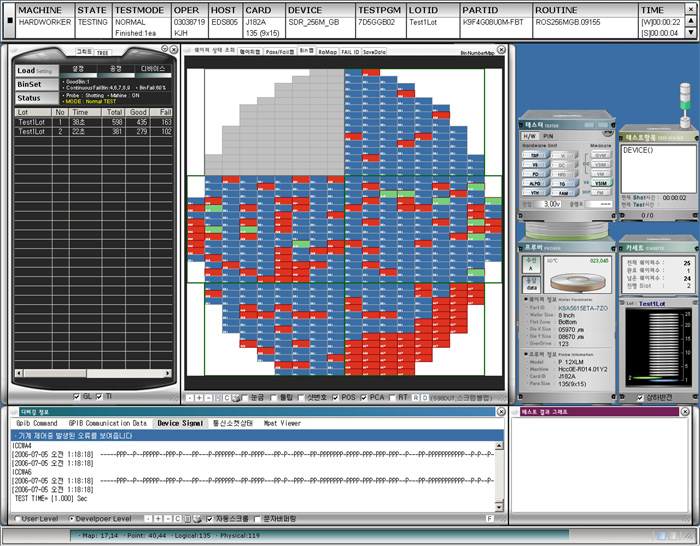The height and width of the screenshot is (546, 700).
Task: Click the TG hardware unit button
Action: (563, 183)
